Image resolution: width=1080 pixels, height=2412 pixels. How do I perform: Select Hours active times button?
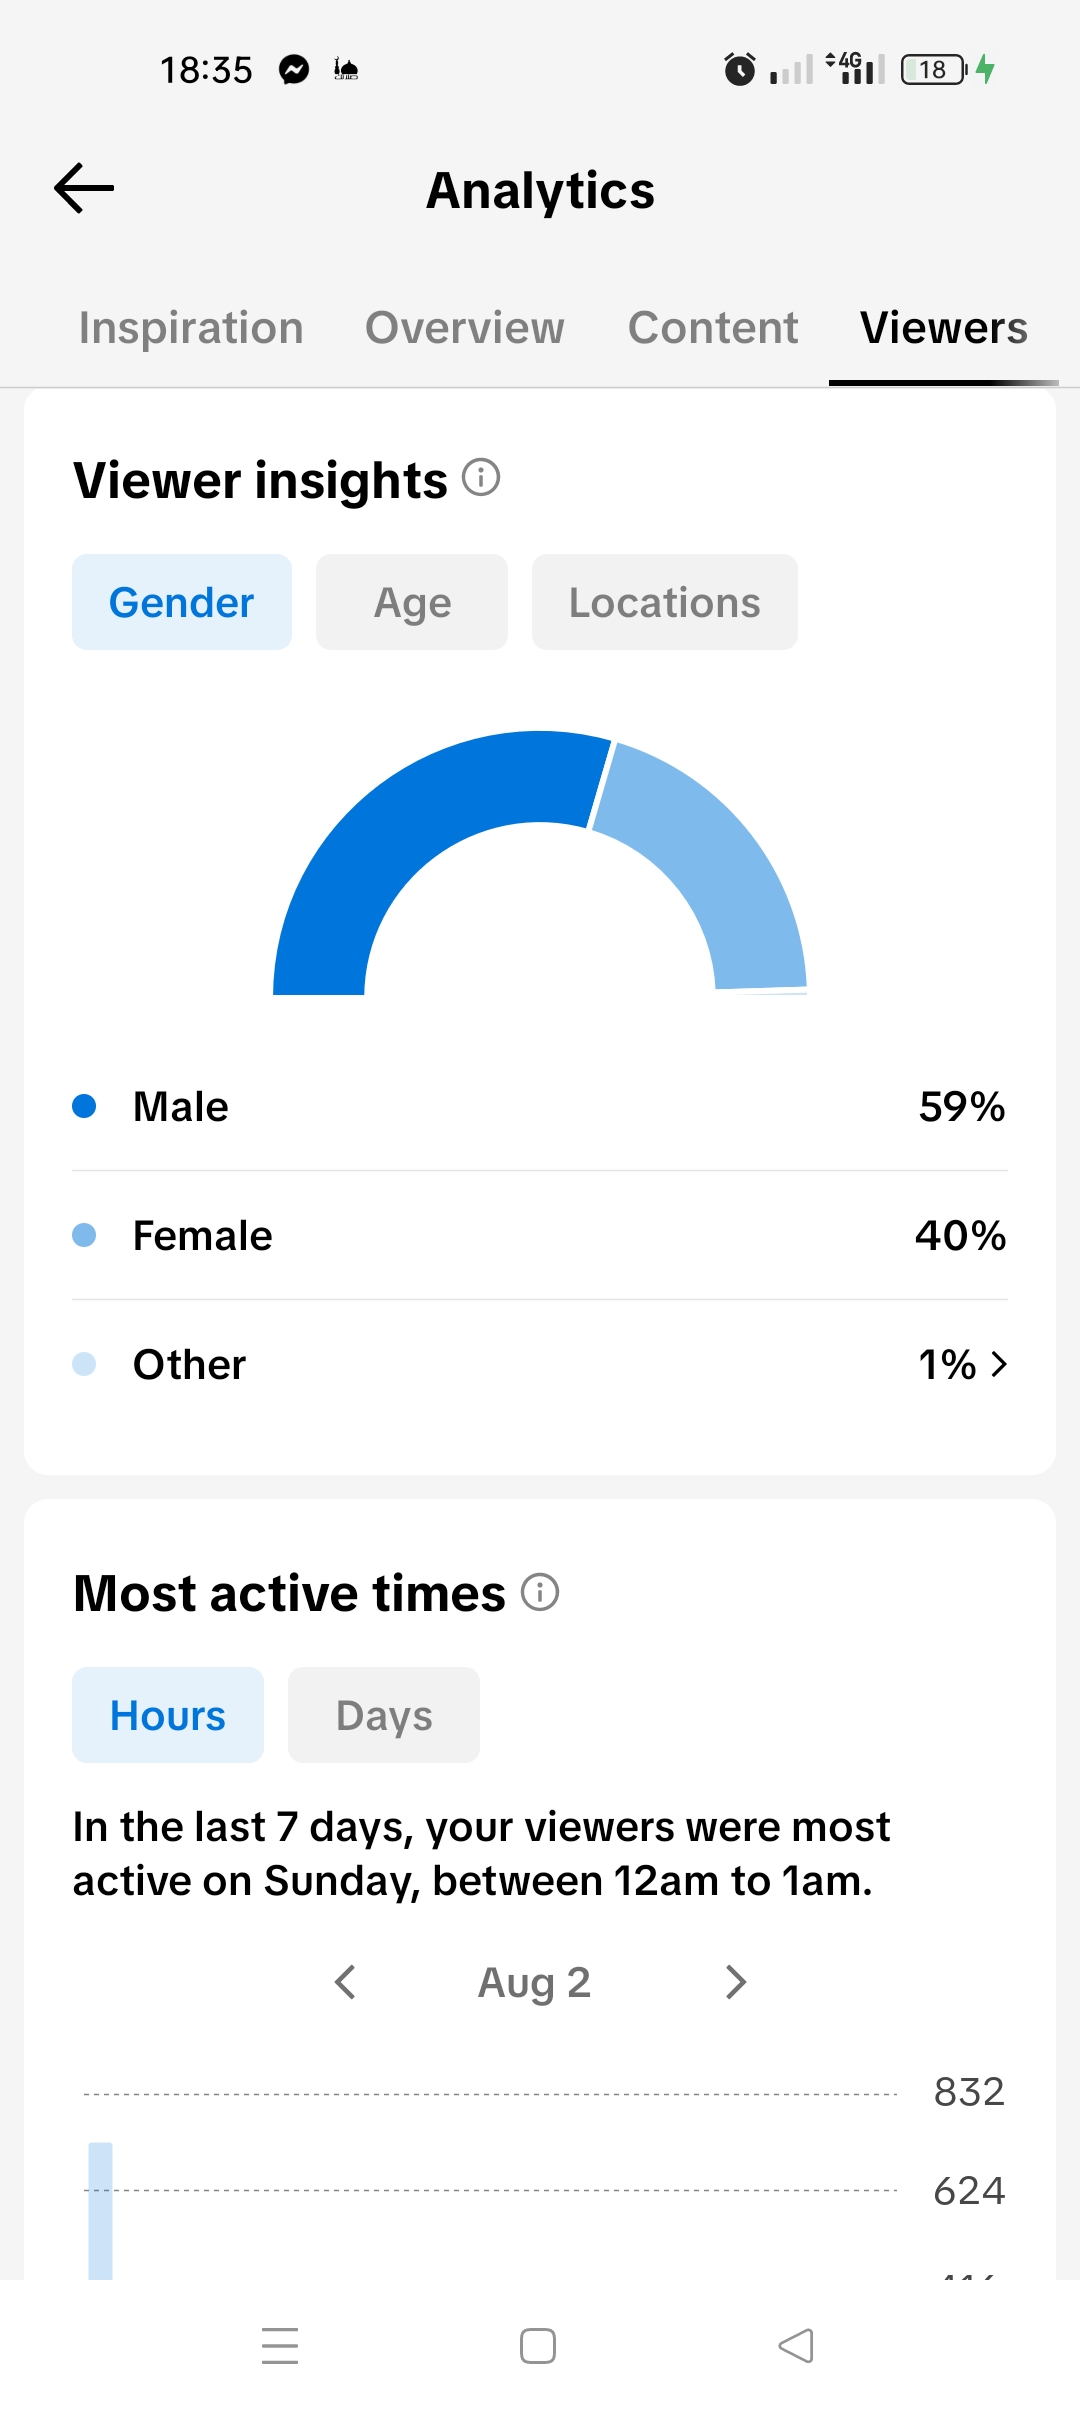(x=168, y=1715)
